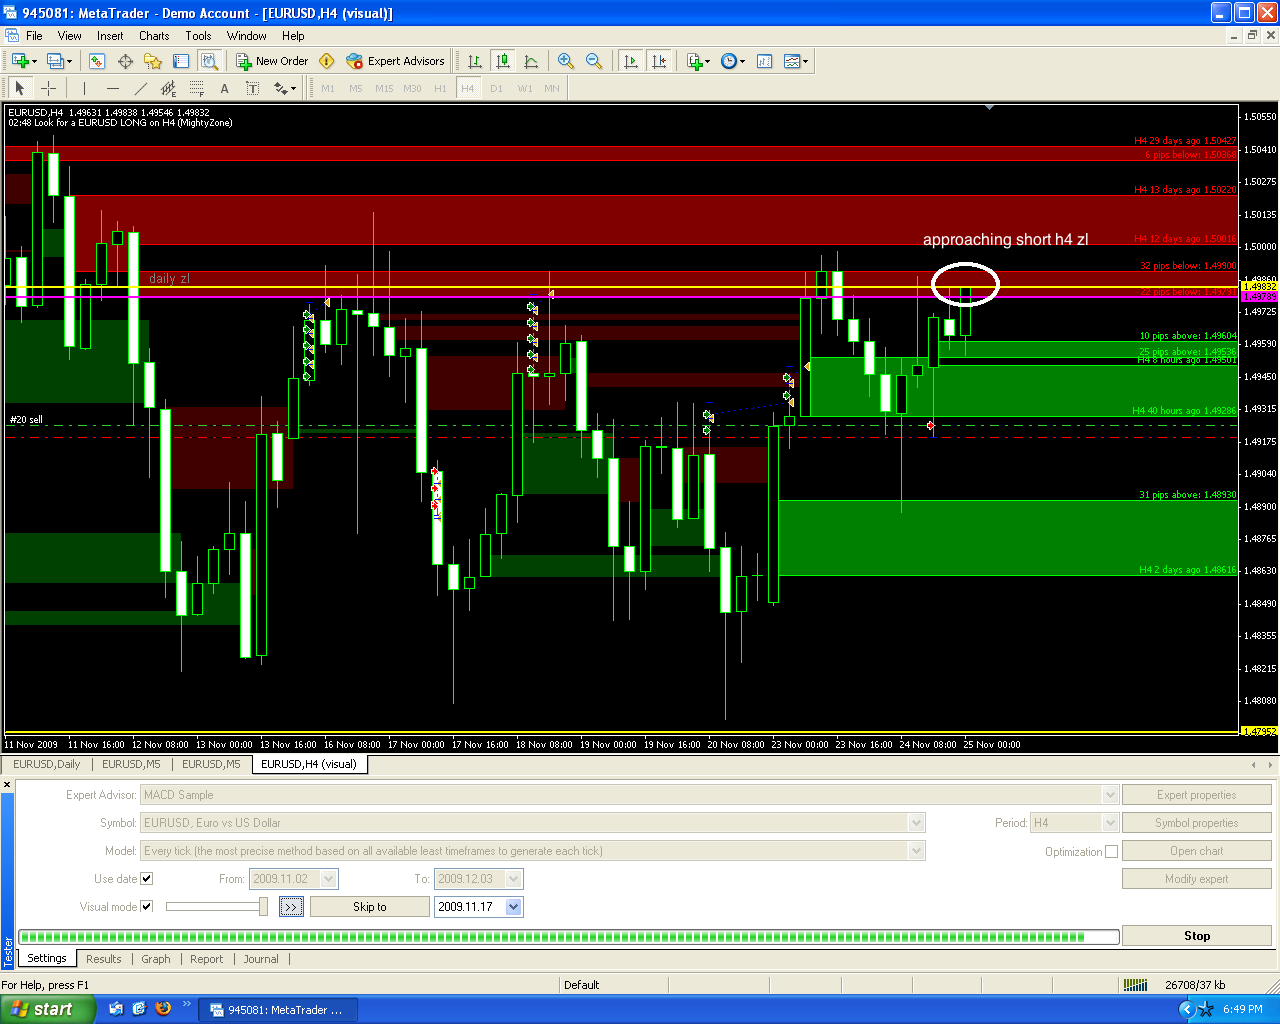Select the H4 timeframe button
Image resolution: width=1280 pixels, height=1024 pixels.
coord(468,88)
